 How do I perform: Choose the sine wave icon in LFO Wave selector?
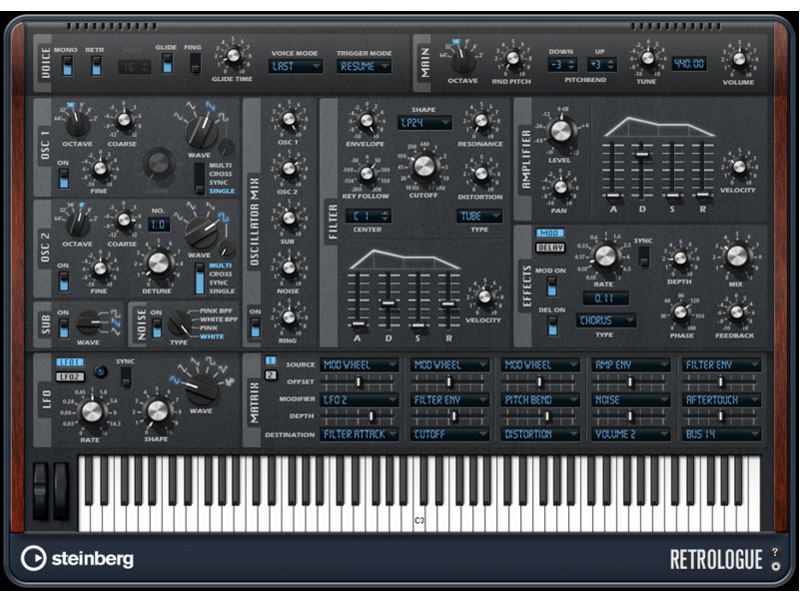click(175, 380)
